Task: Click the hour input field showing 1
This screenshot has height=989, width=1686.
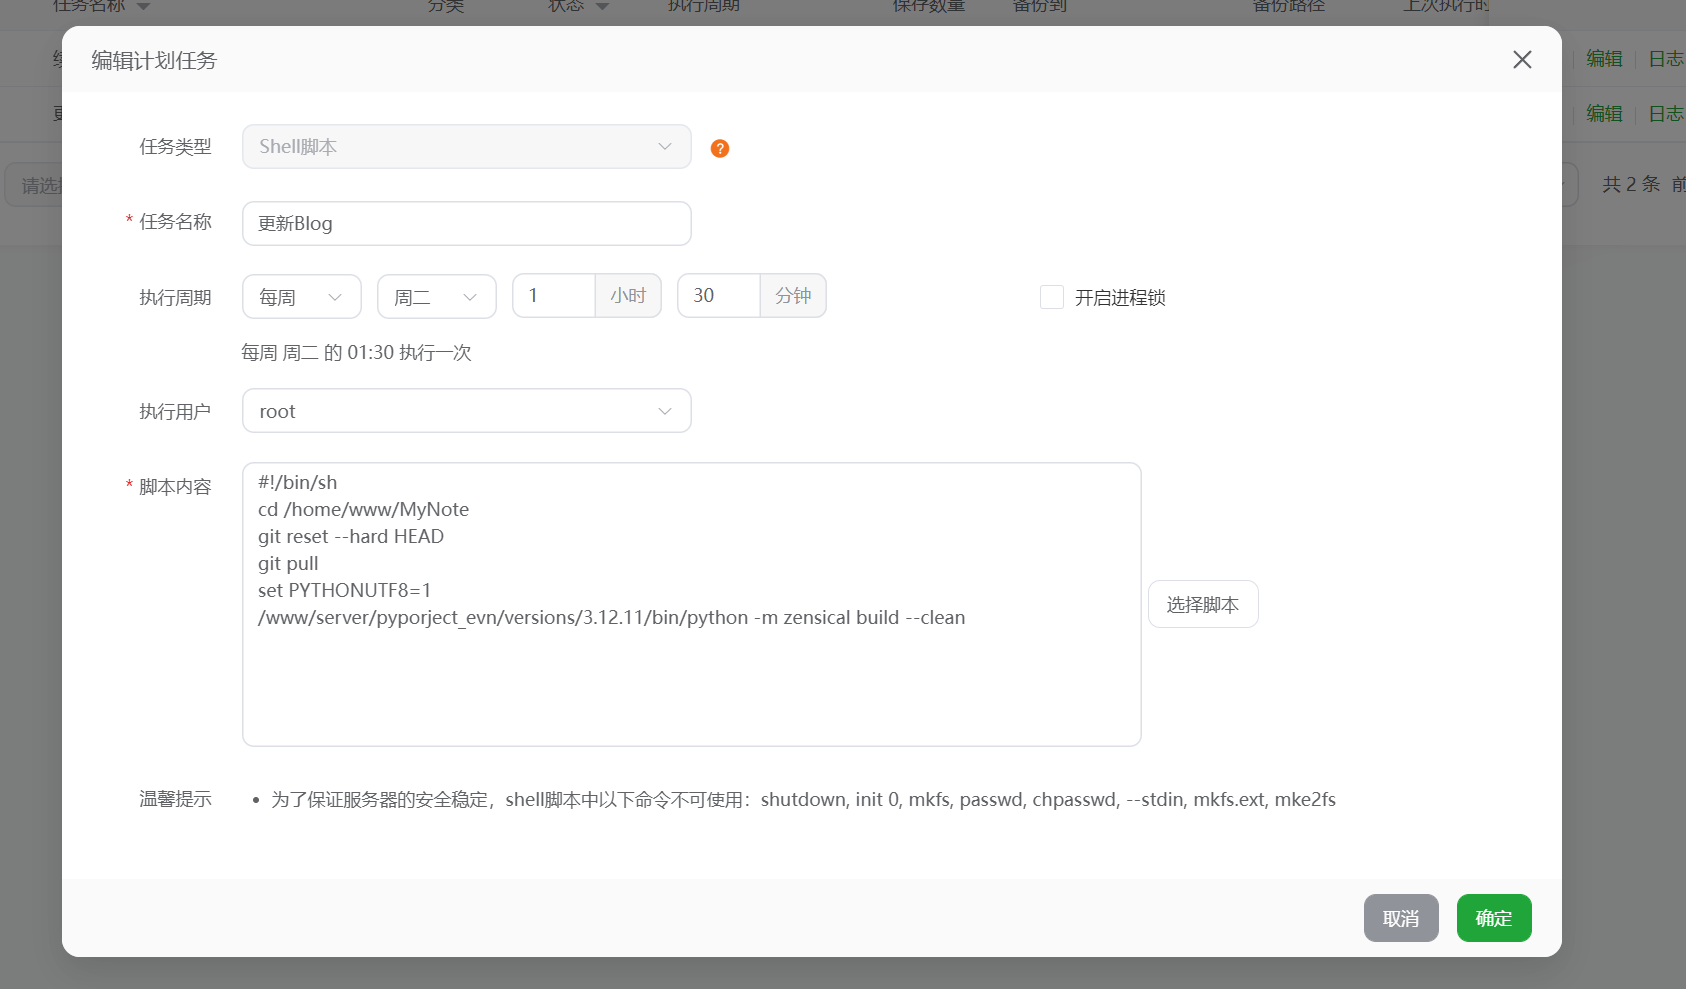Action: point(554,296)
